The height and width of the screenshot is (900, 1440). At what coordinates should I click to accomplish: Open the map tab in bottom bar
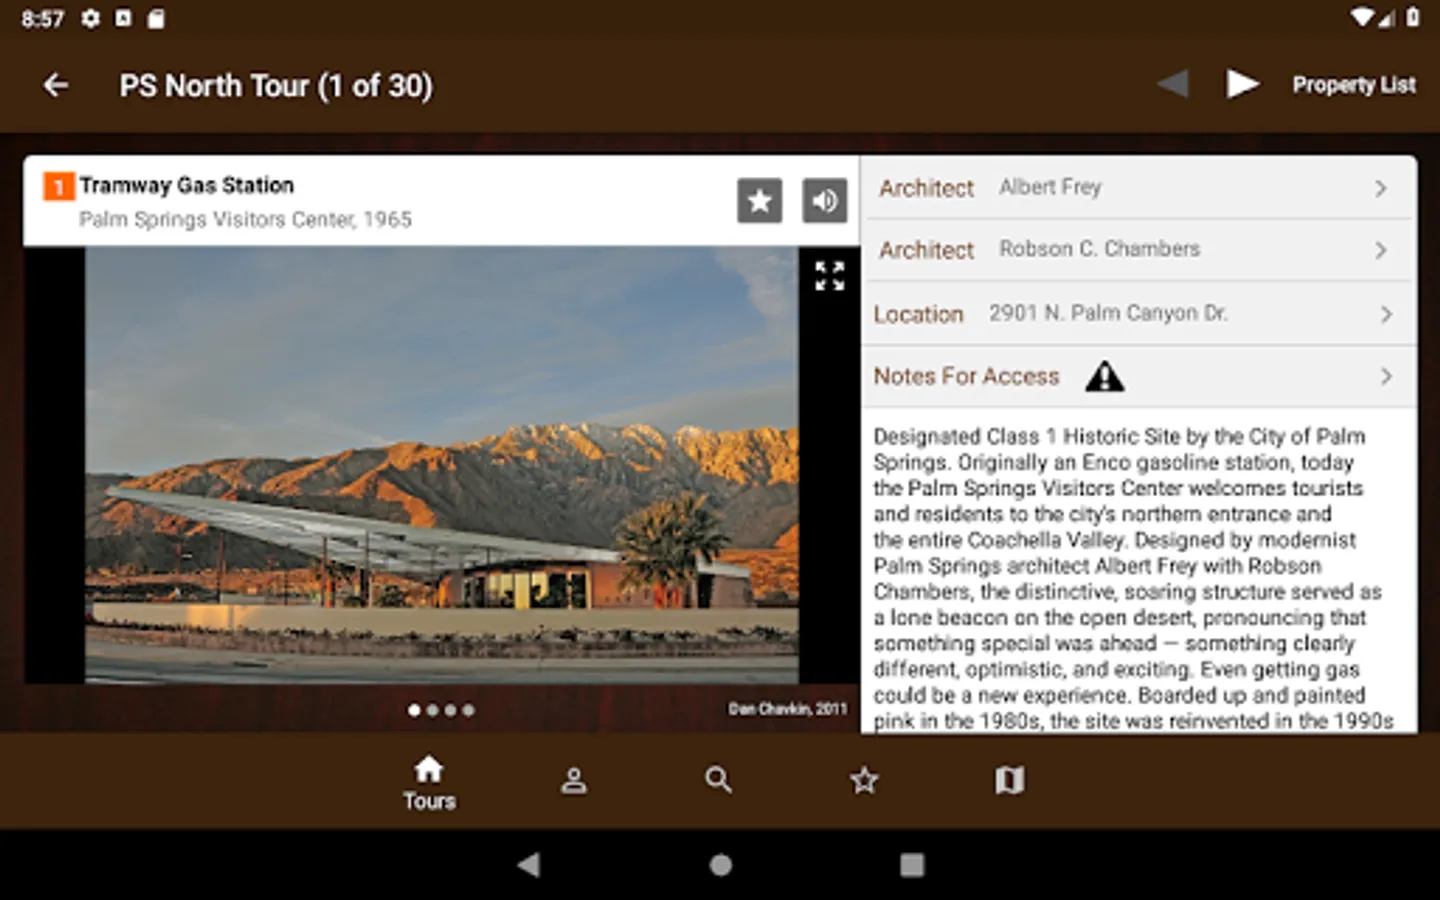1010,780
